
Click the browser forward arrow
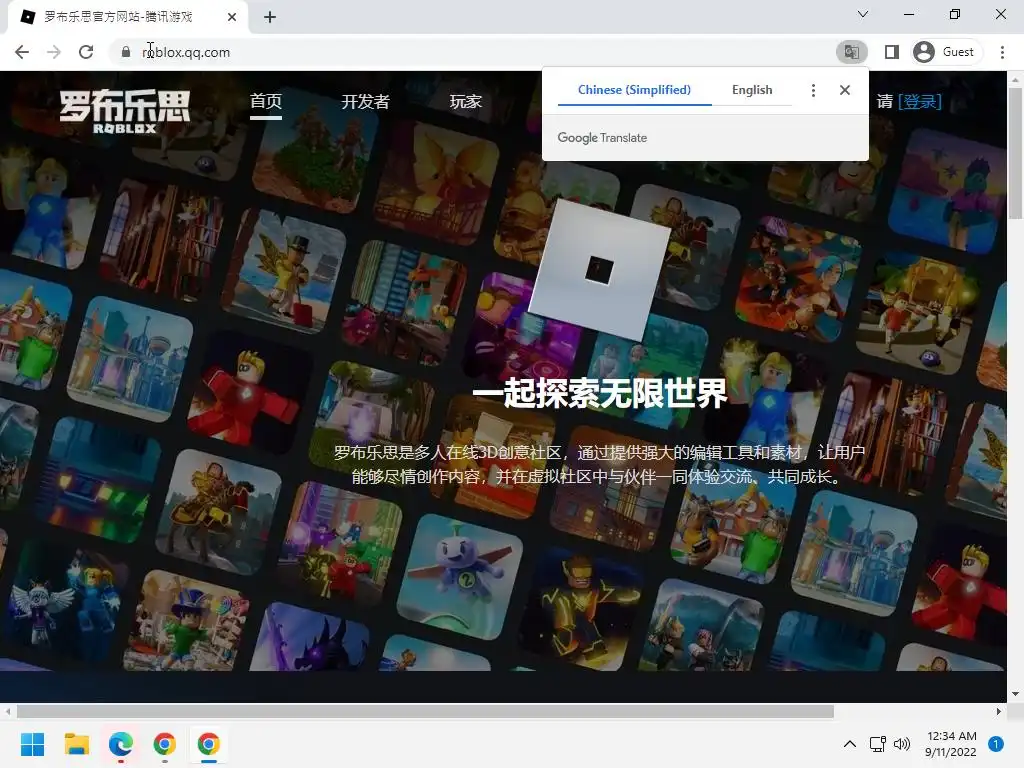pyautogui.click(x=54, y=52)
